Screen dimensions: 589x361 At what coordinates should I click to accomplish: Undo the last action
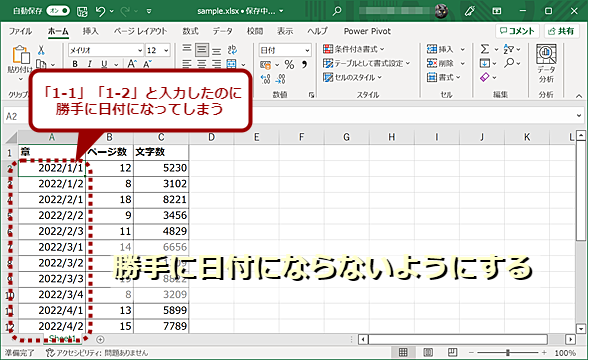(100, 11)
